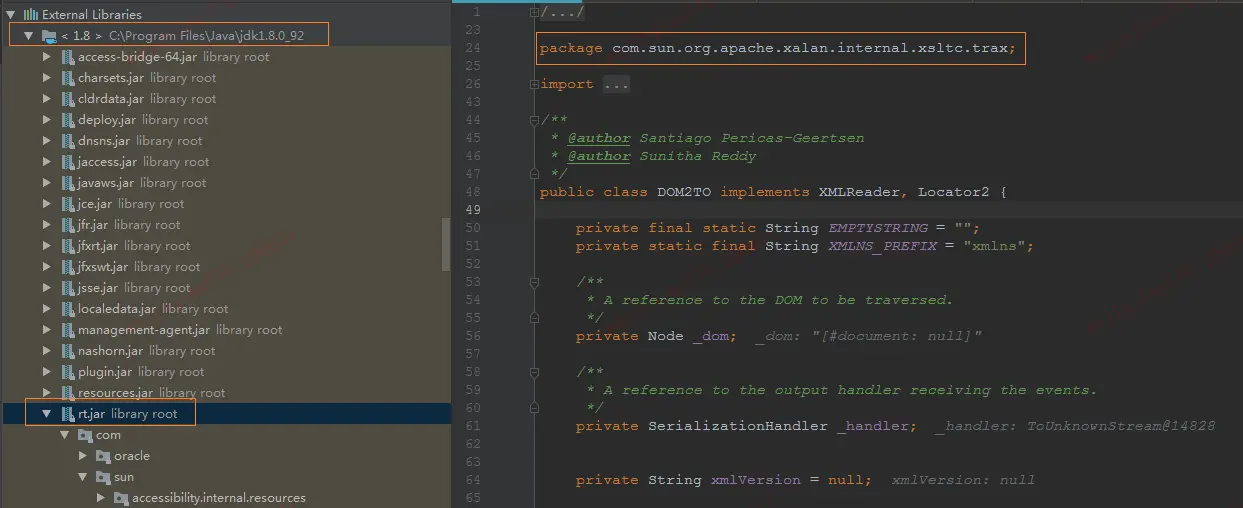Screen dimensions: 1243x508
Task: Click the jaccess.jar library icon
Action: [x=68, y=162]
